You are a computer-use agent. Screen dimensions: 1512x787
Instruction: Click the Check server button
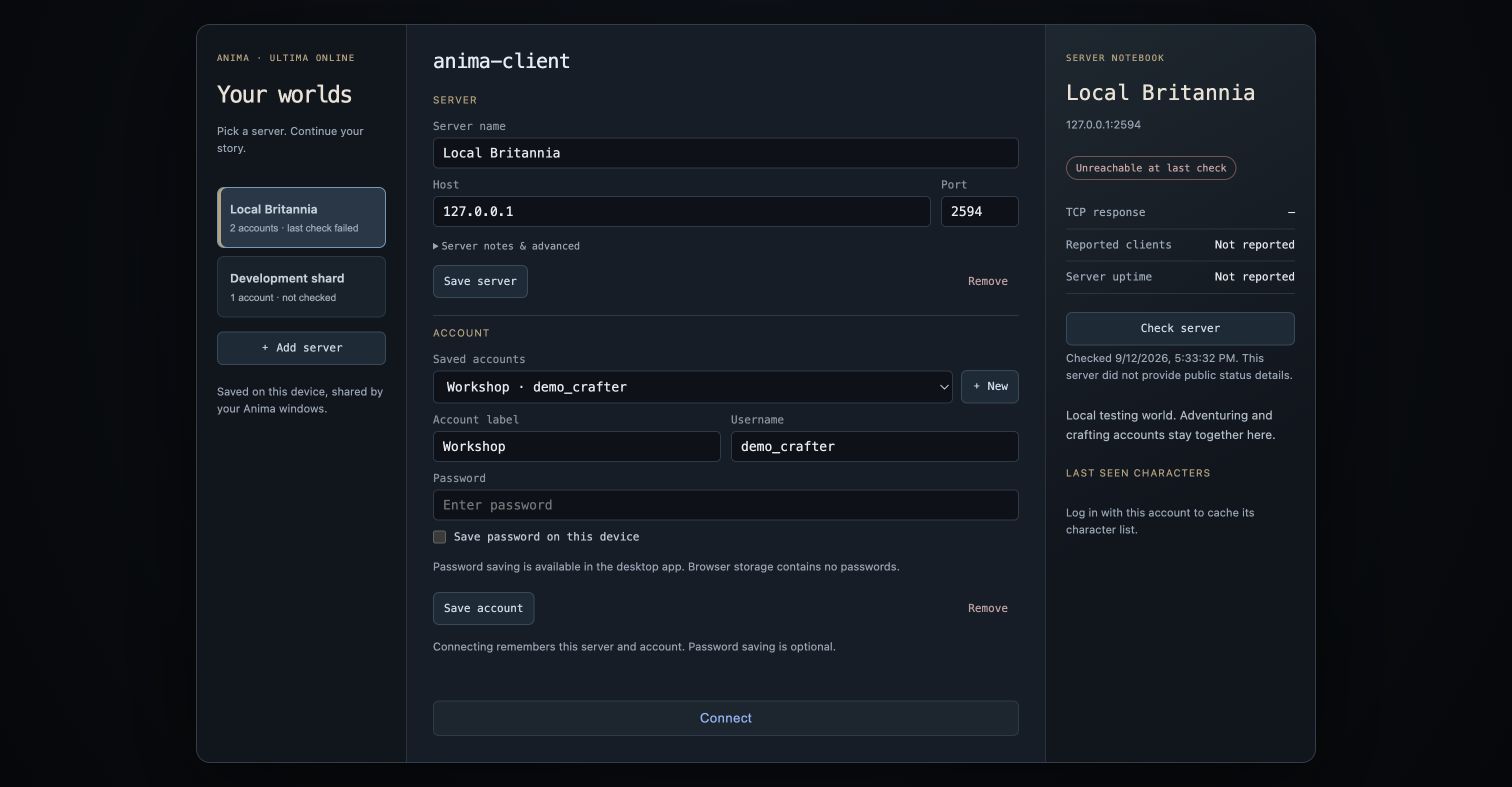point(1180,328)
